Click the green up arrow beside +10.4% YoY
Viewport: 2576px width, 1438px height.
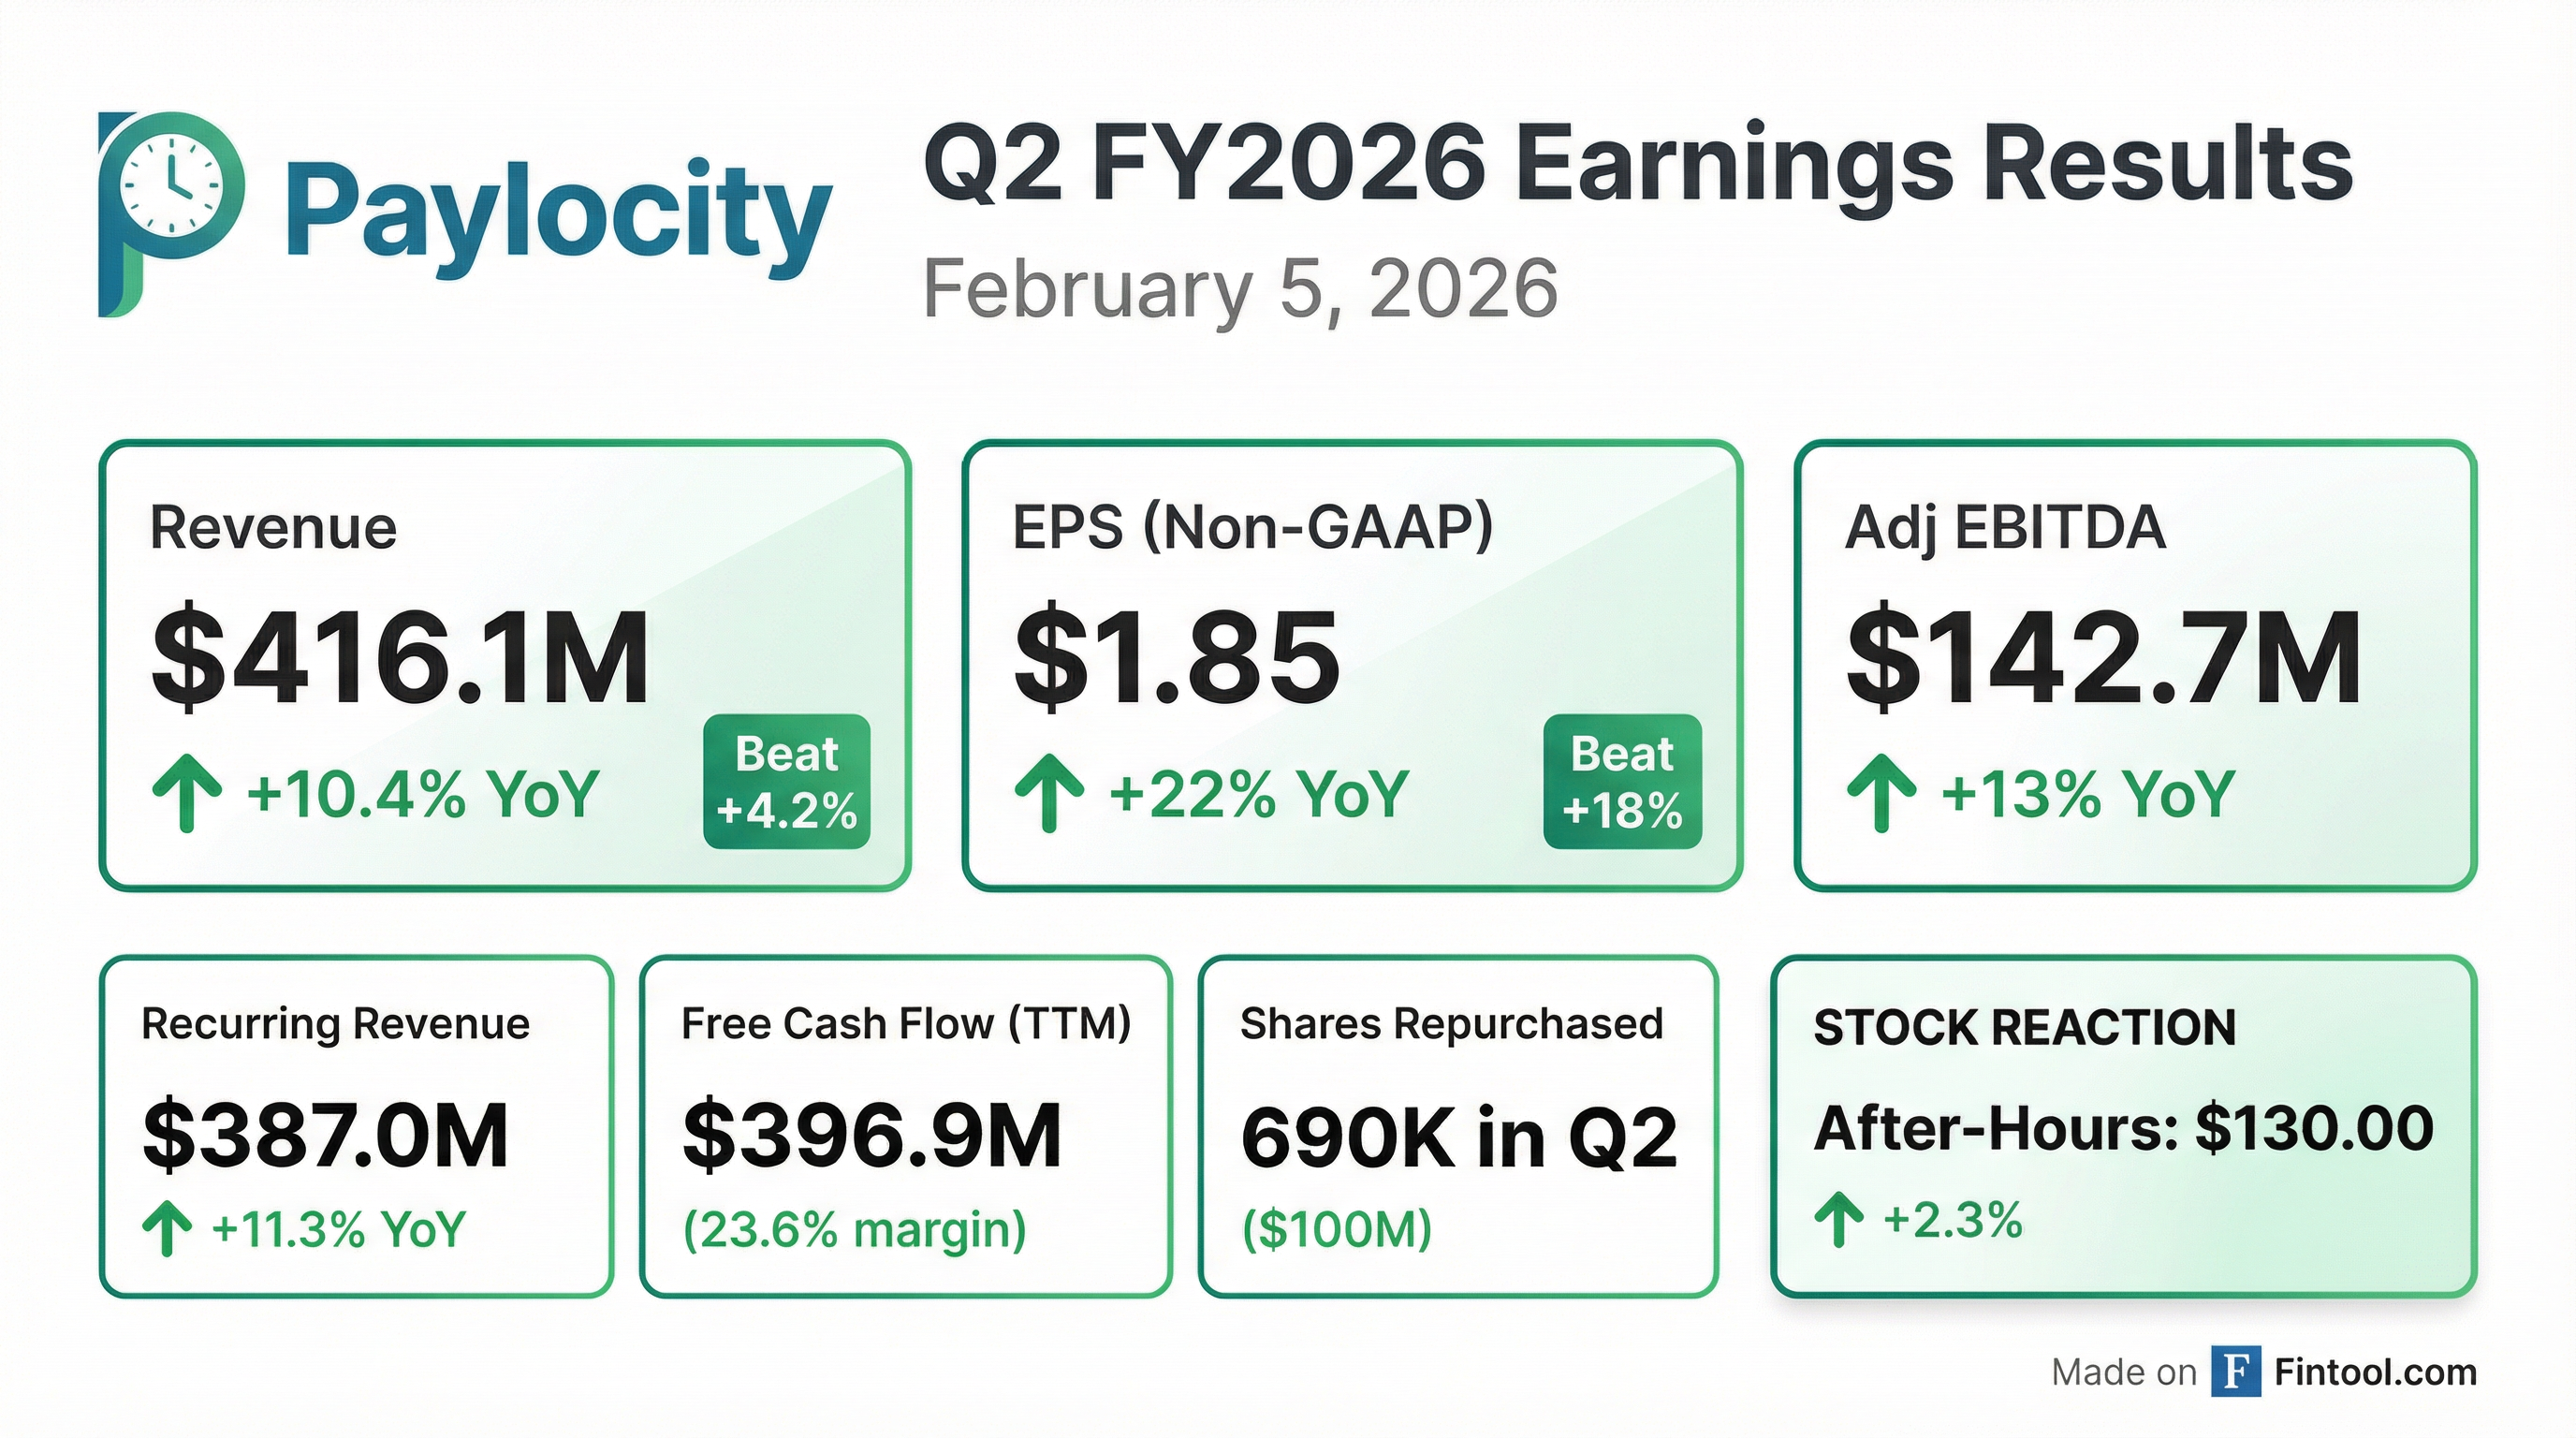186,794
